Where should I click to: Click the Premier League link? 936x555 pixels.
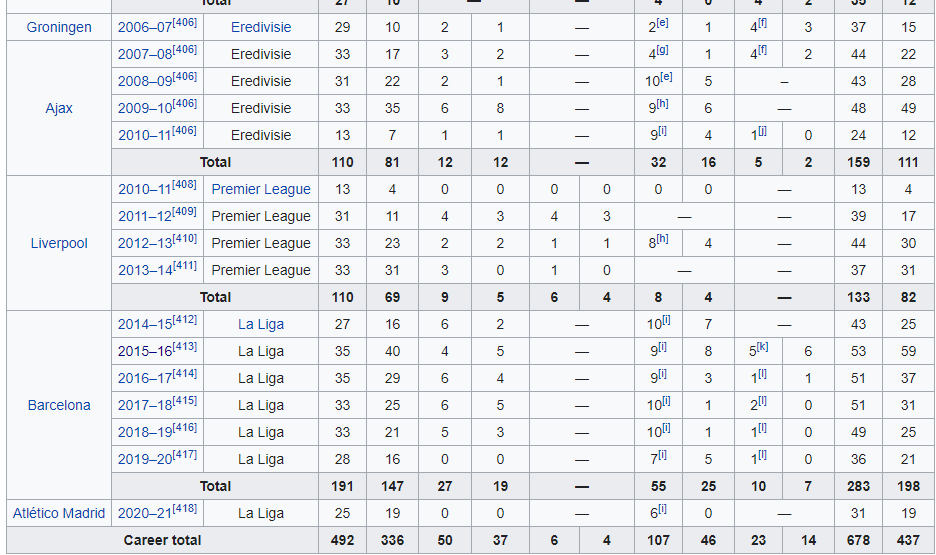pos(261,189)
